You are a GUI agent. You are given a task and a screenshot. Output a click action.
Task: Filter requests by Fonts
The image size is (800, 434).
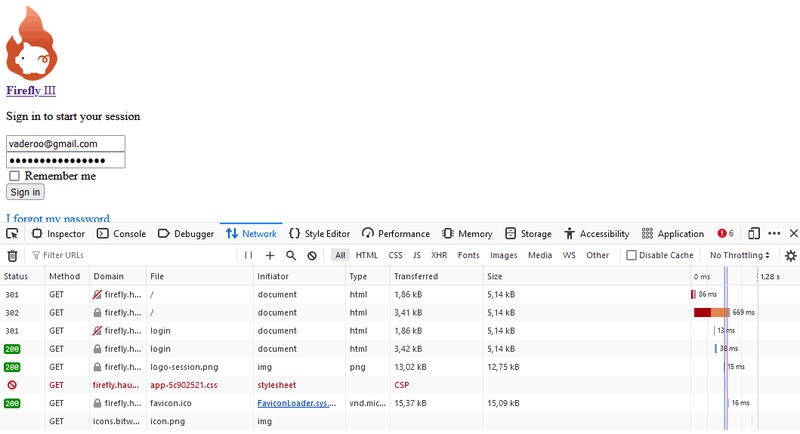tap(468, 255)
